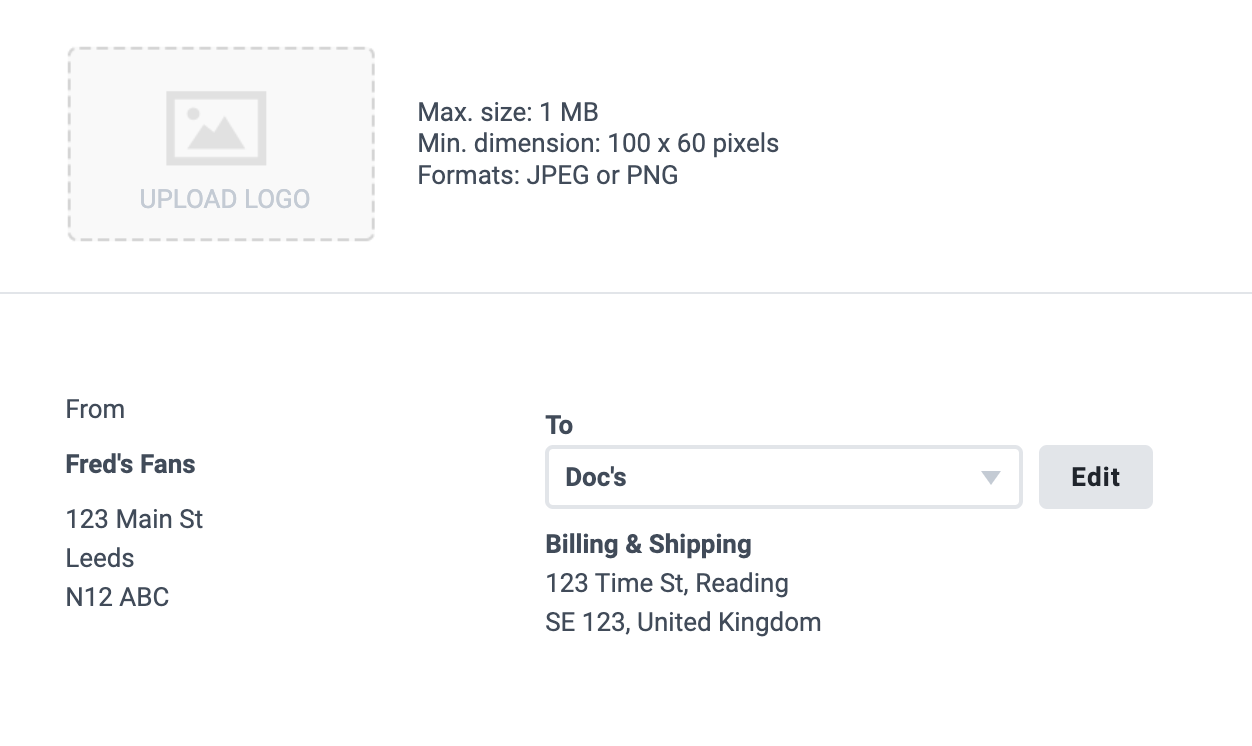Click the horizontal divider below logo section
The image size is (1252, 746).
click(626, 293)
